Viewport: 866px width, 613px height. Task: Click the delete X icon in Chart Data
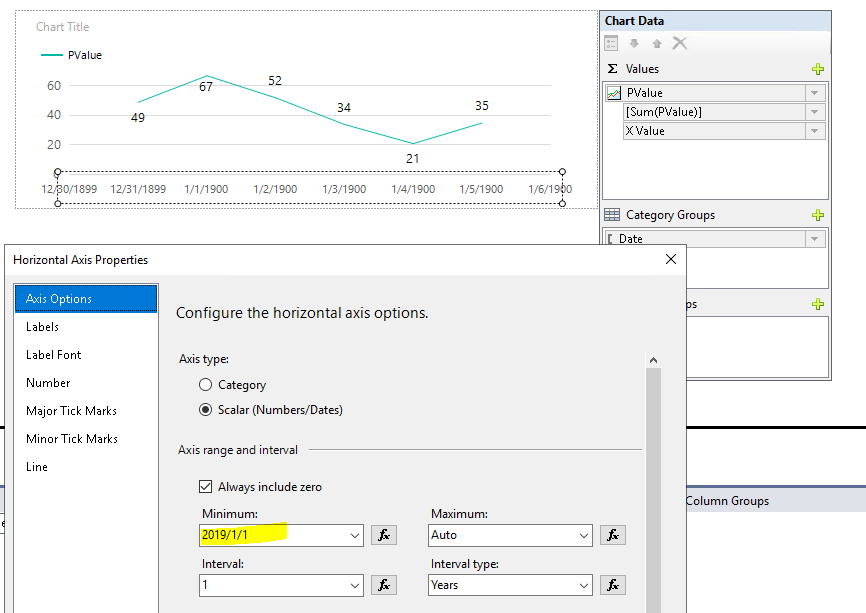point(680,43)
